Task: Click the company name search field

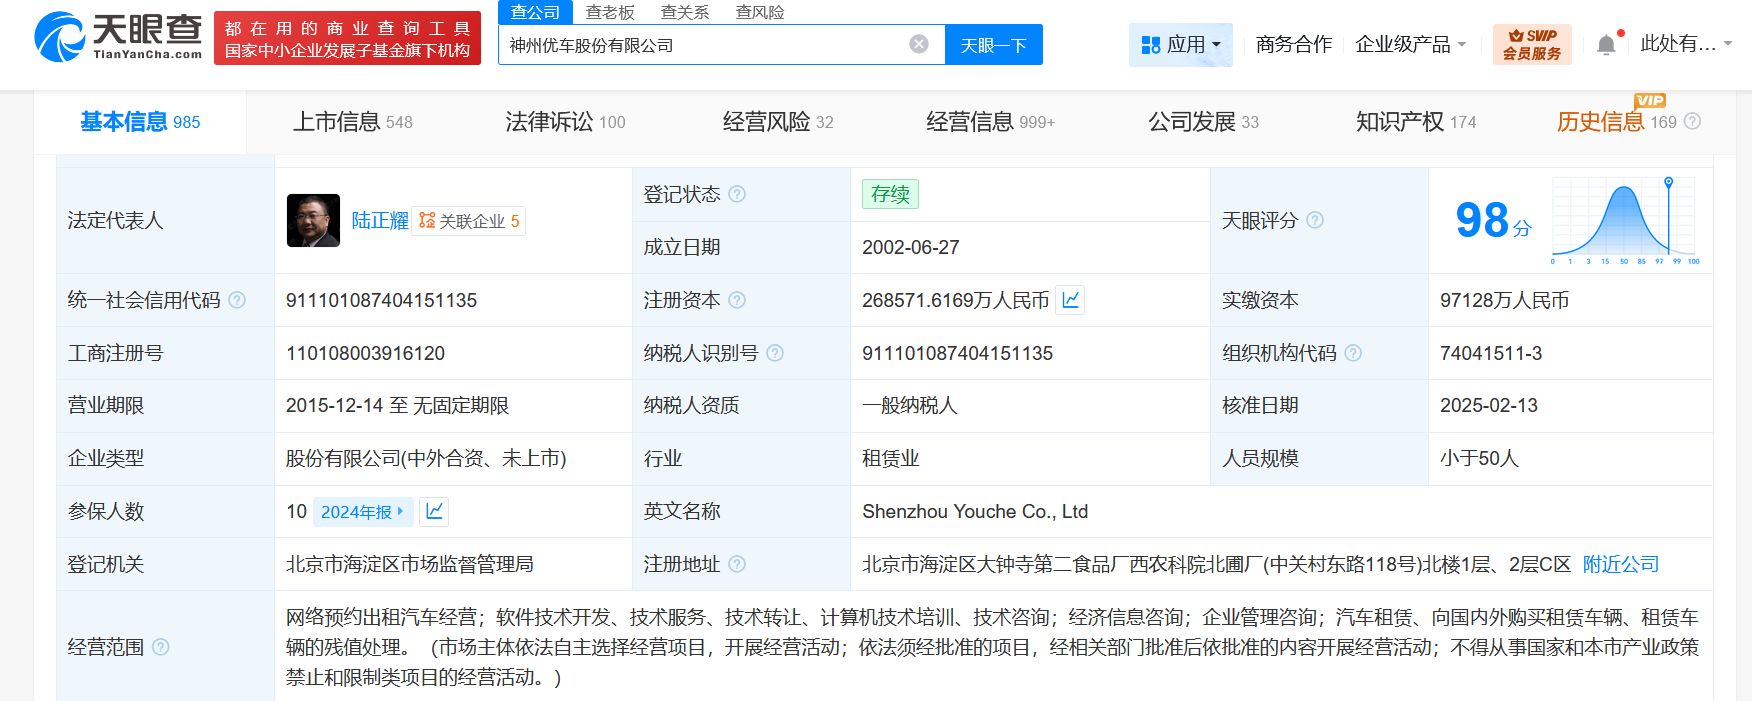Action: [700, 45]
